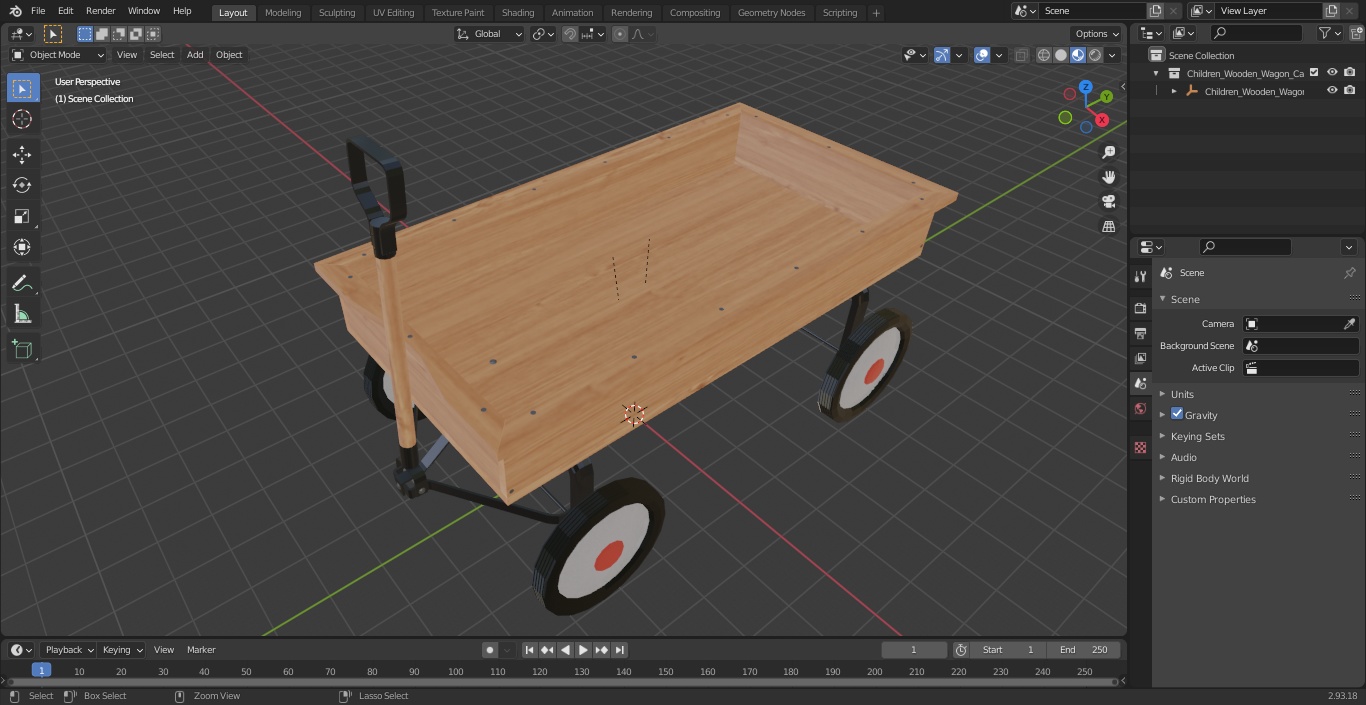Open the Object Mode dropdown
The width and height of the screenshot is (1366, 705).
click(x=58, y=55)
